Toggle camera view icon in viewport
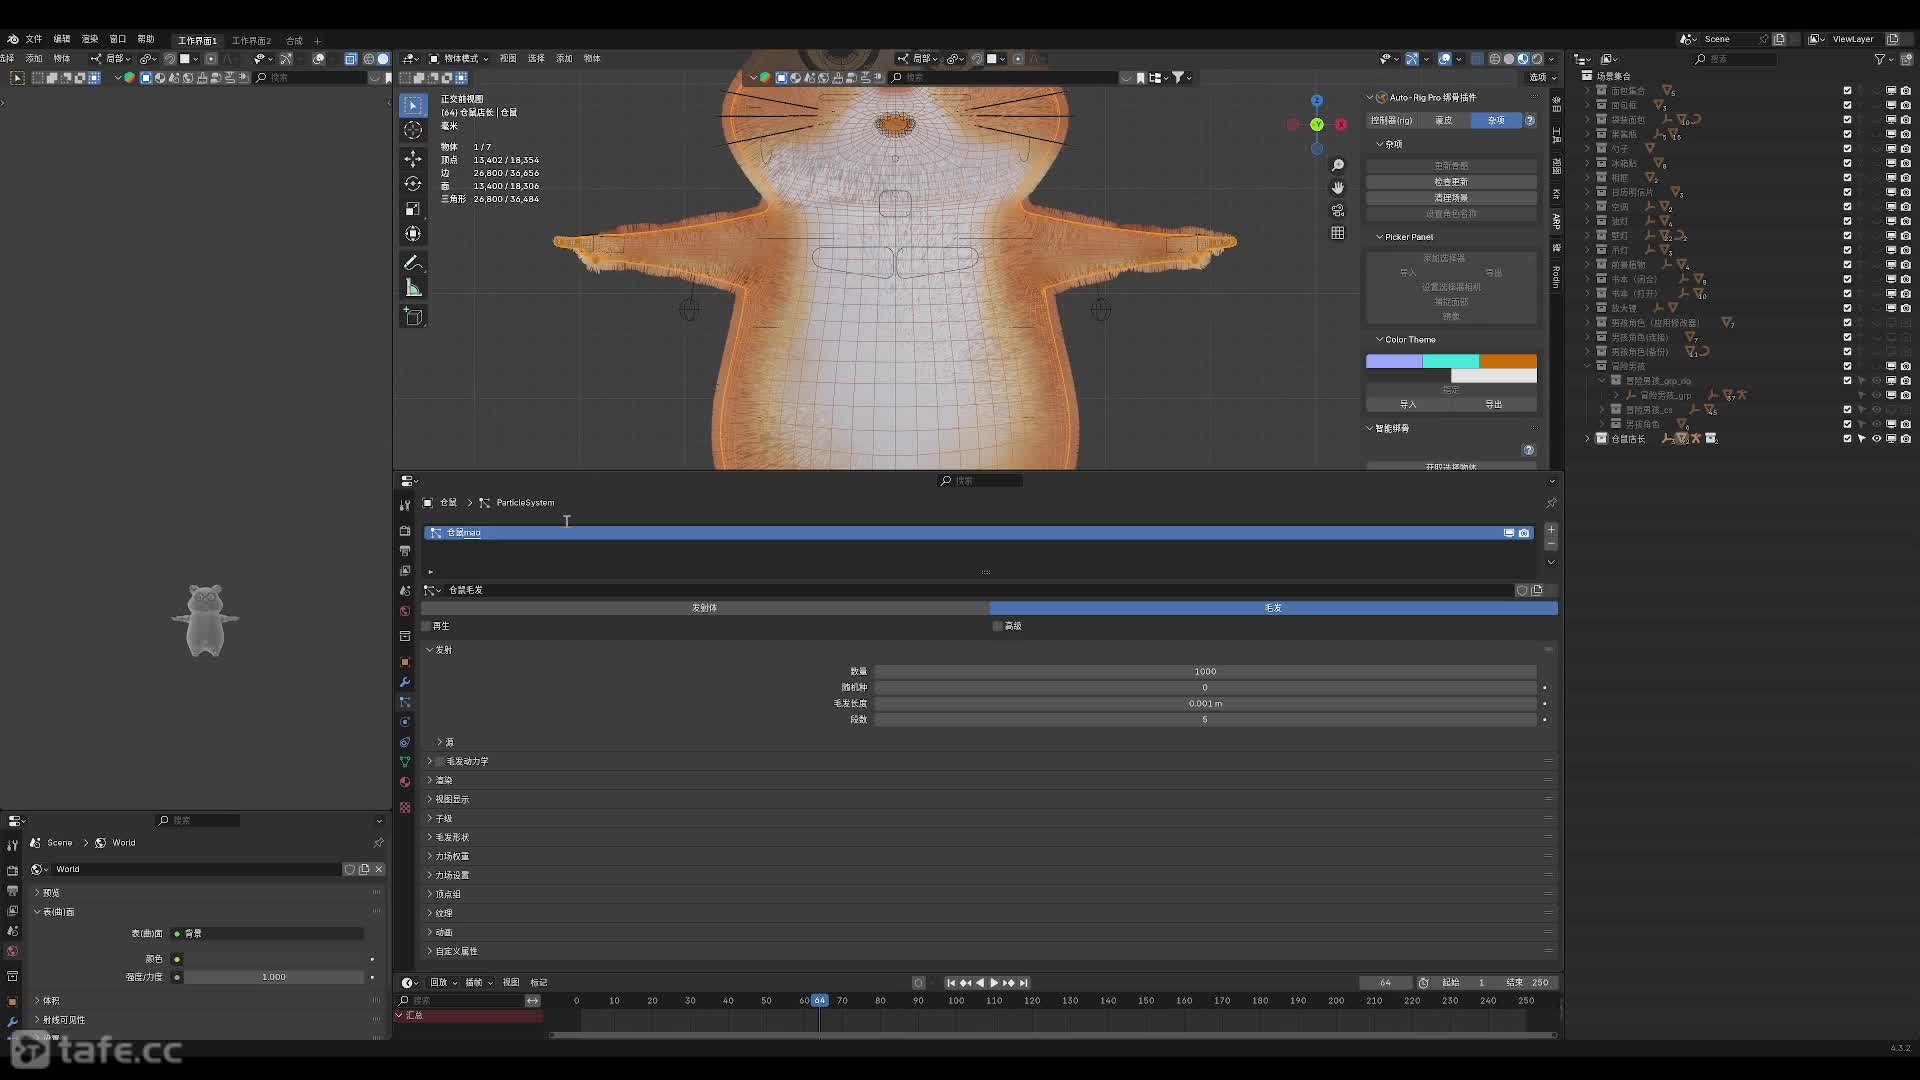The height and width of the screenshot is (1080, 1920). point(1337,210)
